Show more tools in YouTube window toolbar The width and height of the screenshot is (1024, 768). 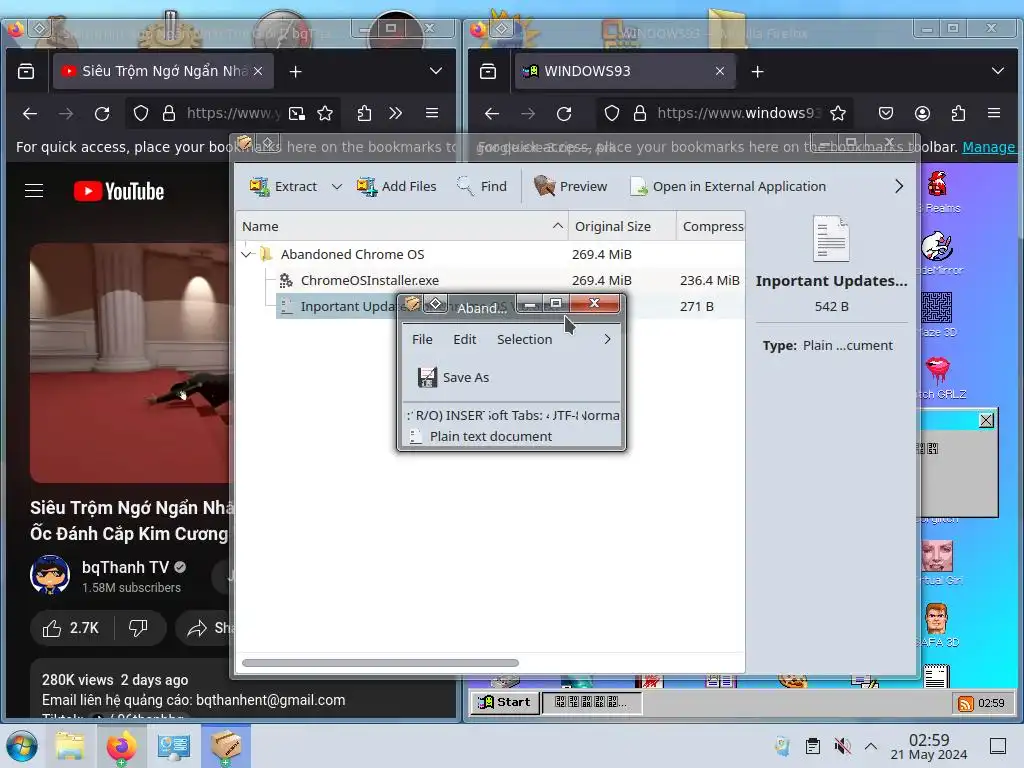click(396, 114)
